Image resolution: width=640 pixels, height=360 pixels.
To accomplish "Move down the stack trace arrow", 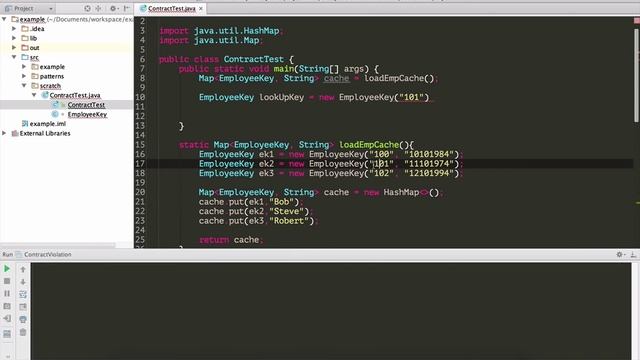I will click(x=23, y=282).
